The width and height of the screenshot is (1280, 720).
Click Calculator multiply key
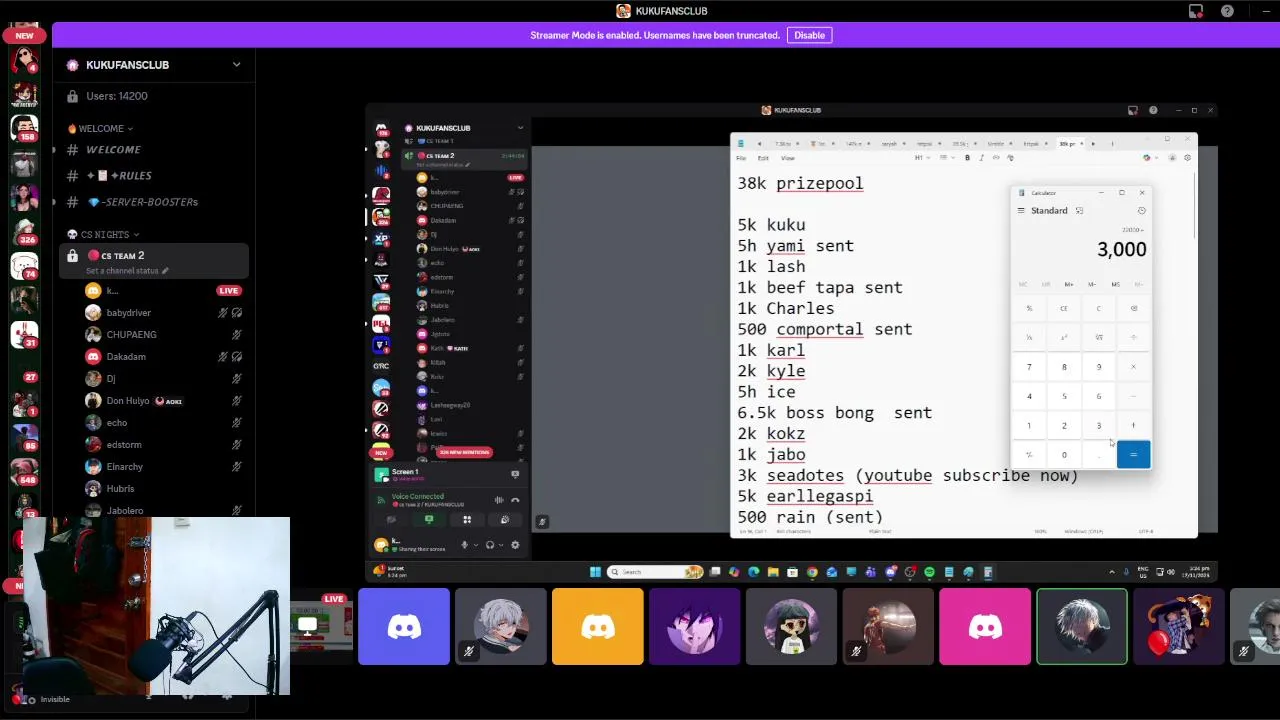[x=1133, y=367]
